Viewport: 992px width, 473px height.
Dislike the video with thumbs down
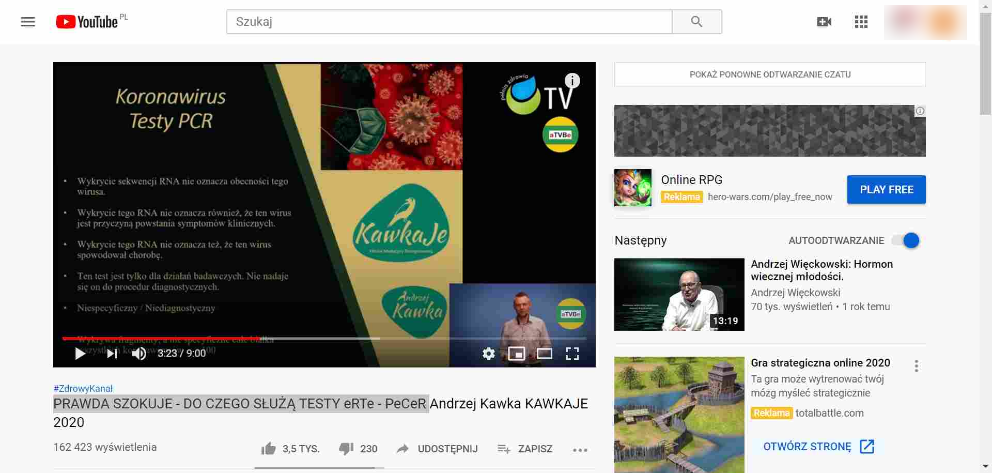pos(346,449)
